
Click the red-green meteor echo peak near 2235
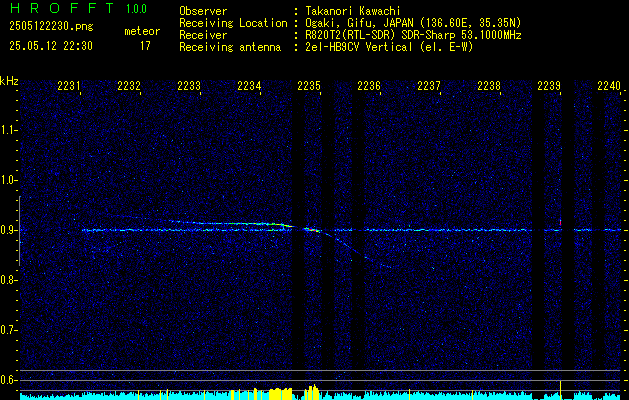click(312, 229)
